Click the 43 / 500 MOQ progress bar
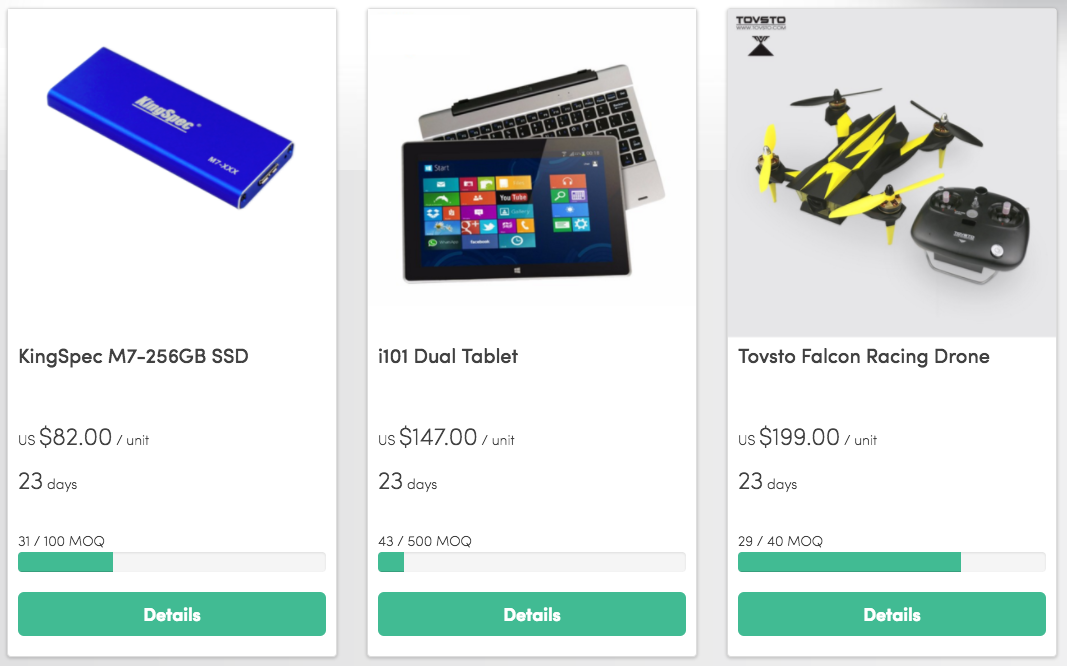This screenshot has height=666, width=1067. pyautogui.click(x=531, y=562)
